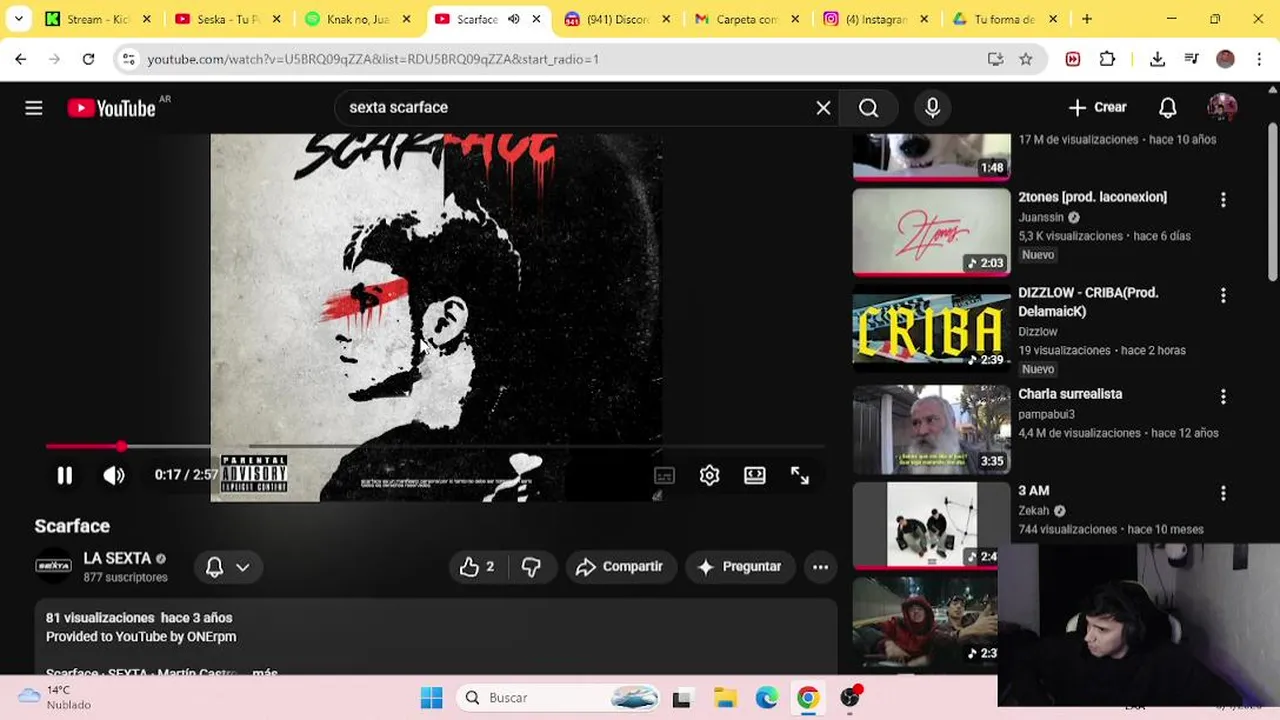1280x720 pixels.
Task: Play the DIZZLOW - CRIBA video thumbnail
Action: pos(931,328)
